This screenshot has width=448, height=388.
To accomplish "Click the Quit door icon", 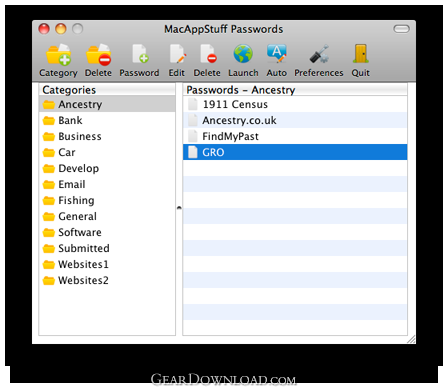I will coord(361,54).
